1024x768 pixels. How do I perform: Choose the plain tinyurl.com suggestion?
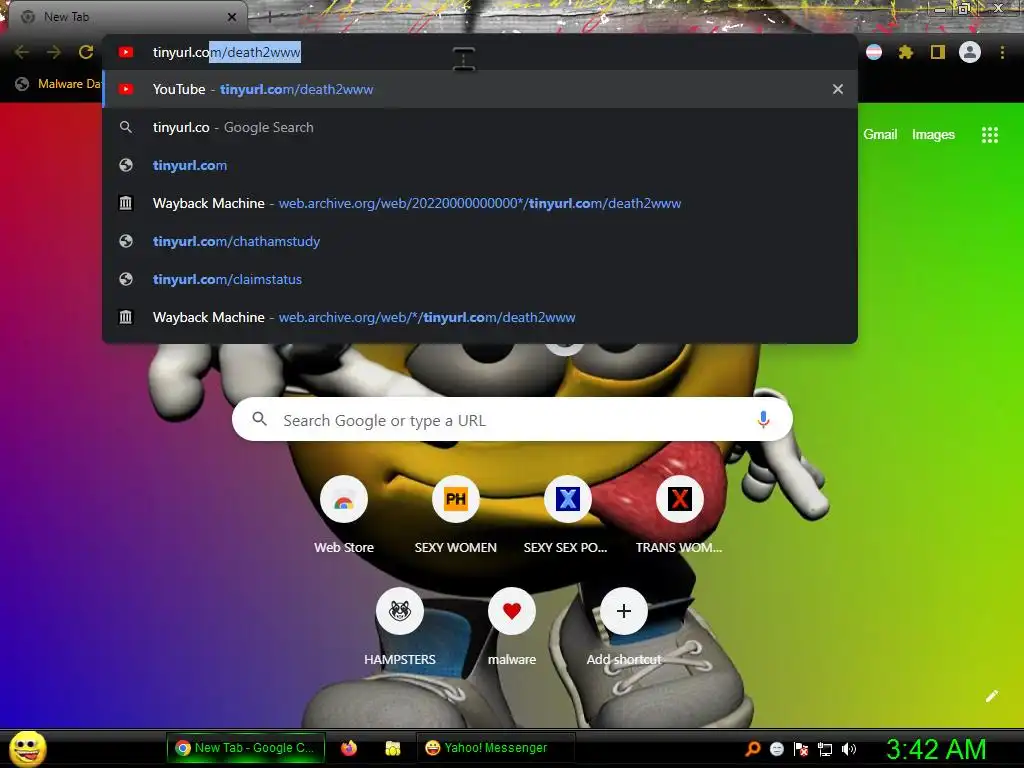[480, 165]
